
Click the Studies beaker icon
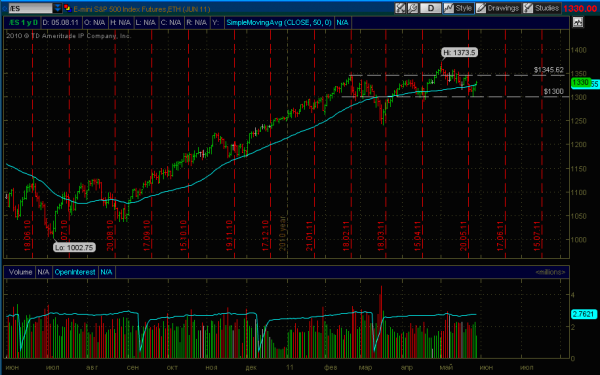click(x=528, y=8)
